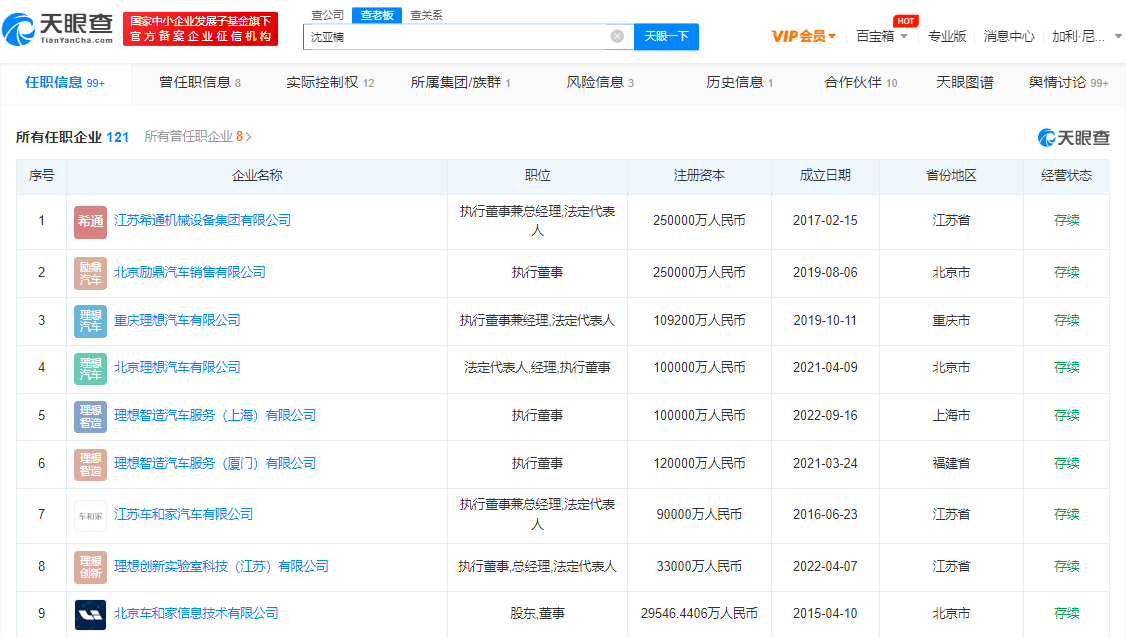Select the 查老板 search tab

point(377,14)
